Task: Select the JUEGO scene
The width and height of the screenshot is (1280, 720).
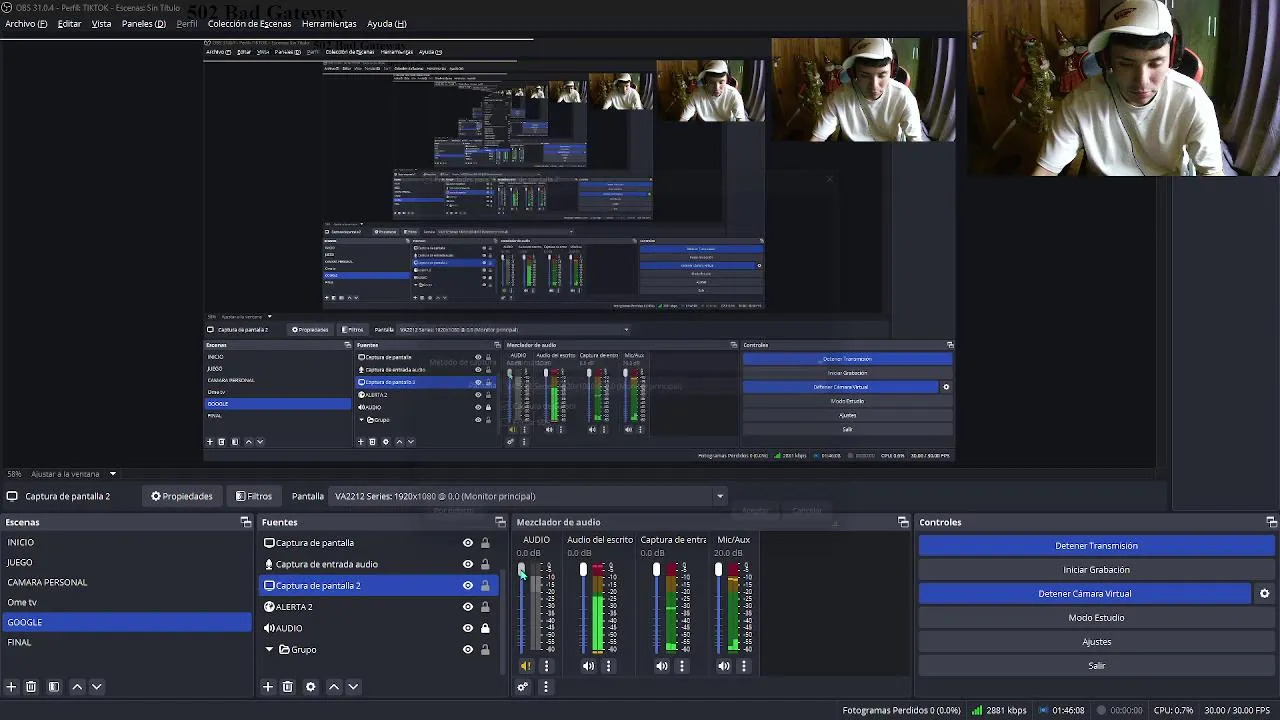Action: pos(126,562)
